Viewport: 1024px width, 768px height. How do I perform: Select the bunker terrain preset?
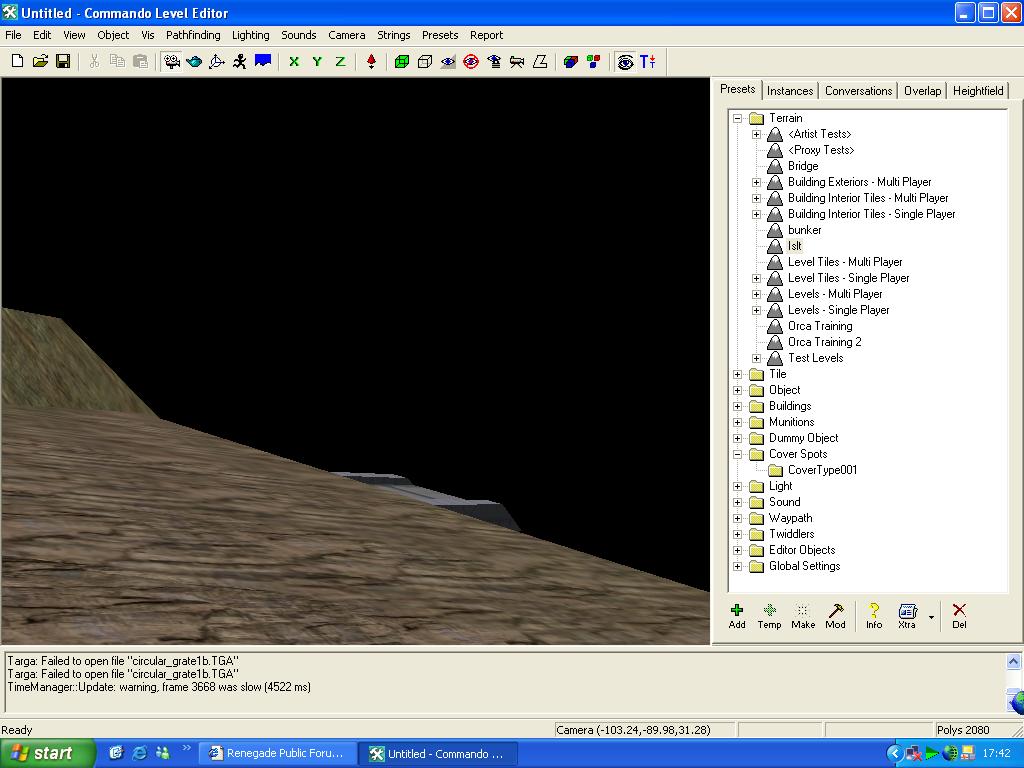[804, 230]
